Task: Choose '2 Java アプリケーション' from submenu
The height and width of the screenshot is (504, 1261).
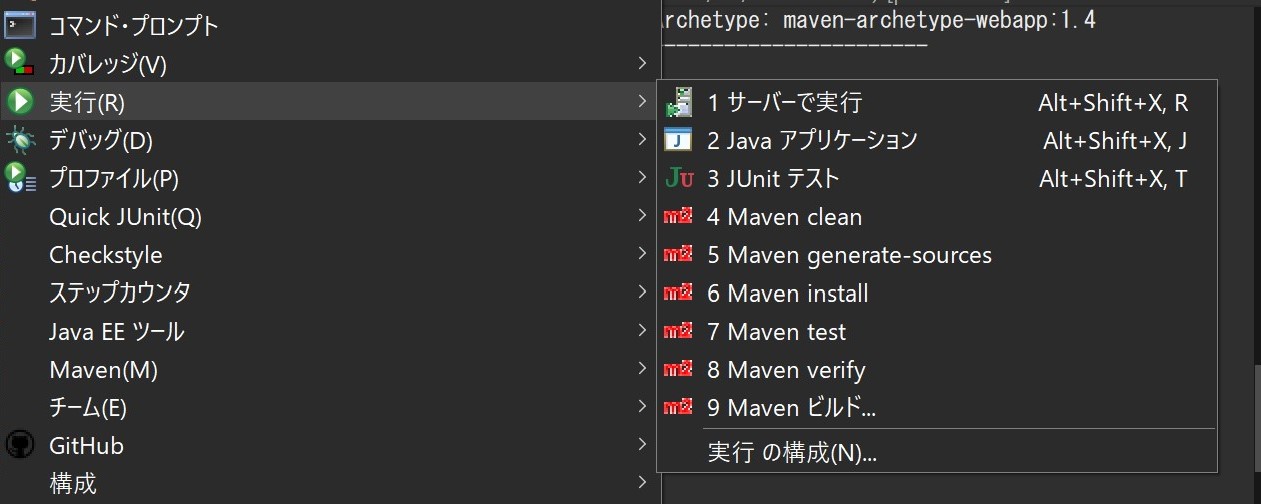Action: [x=937, y=140]
